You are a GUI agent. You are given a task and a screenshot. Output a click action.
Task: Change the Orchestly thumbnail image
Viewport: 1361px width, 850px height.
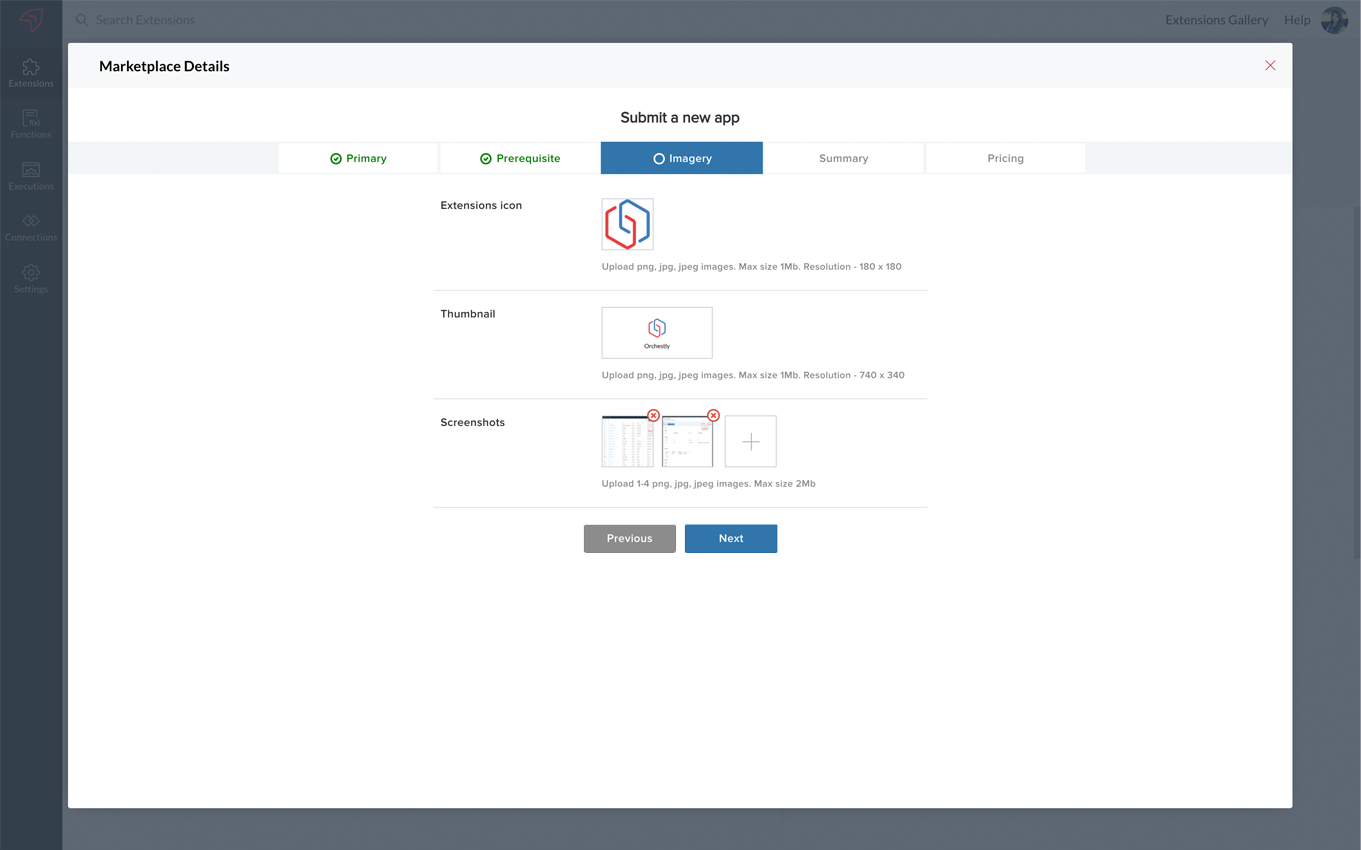pos(657,333)
